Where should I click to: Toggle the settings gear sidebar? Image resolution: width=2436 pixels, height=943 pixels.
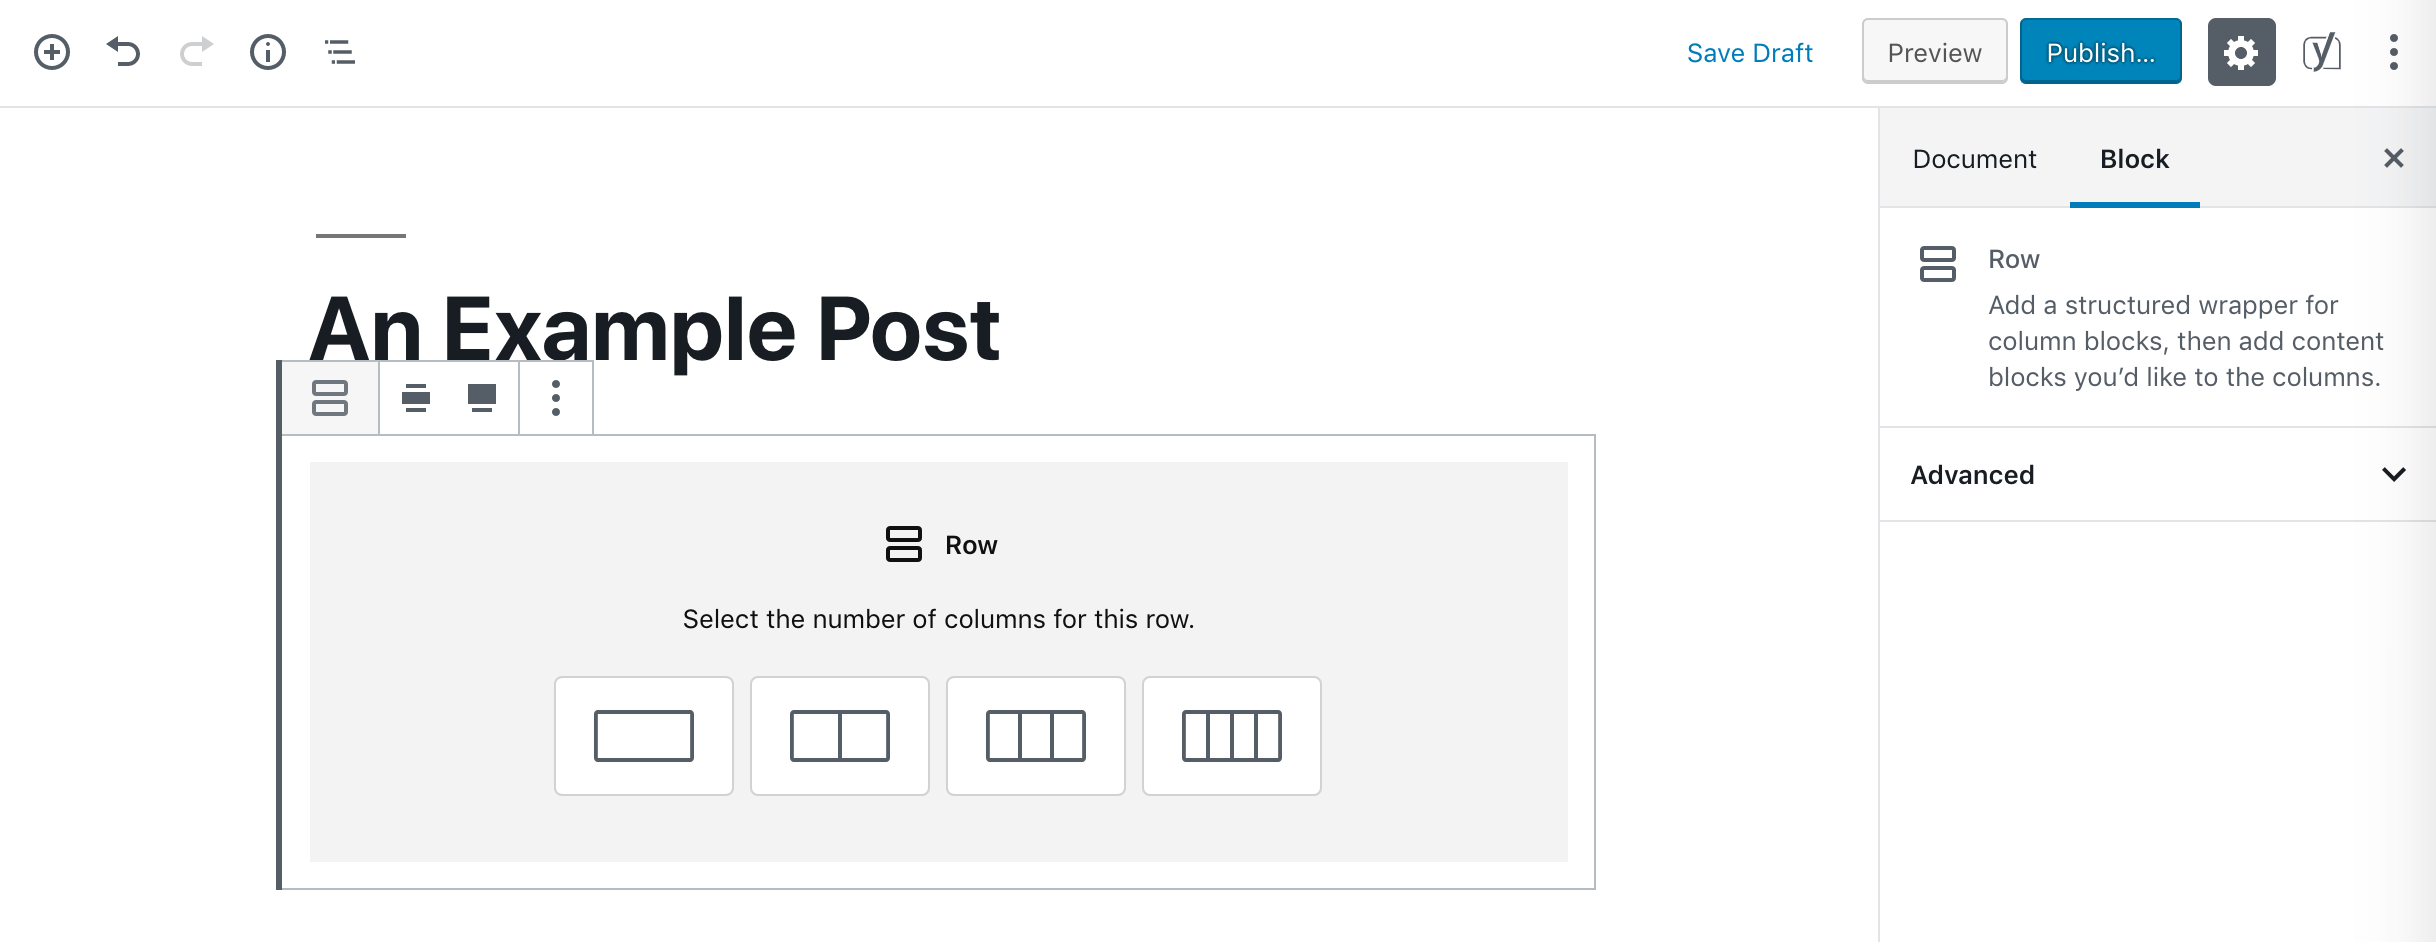tap(2241, 52)
